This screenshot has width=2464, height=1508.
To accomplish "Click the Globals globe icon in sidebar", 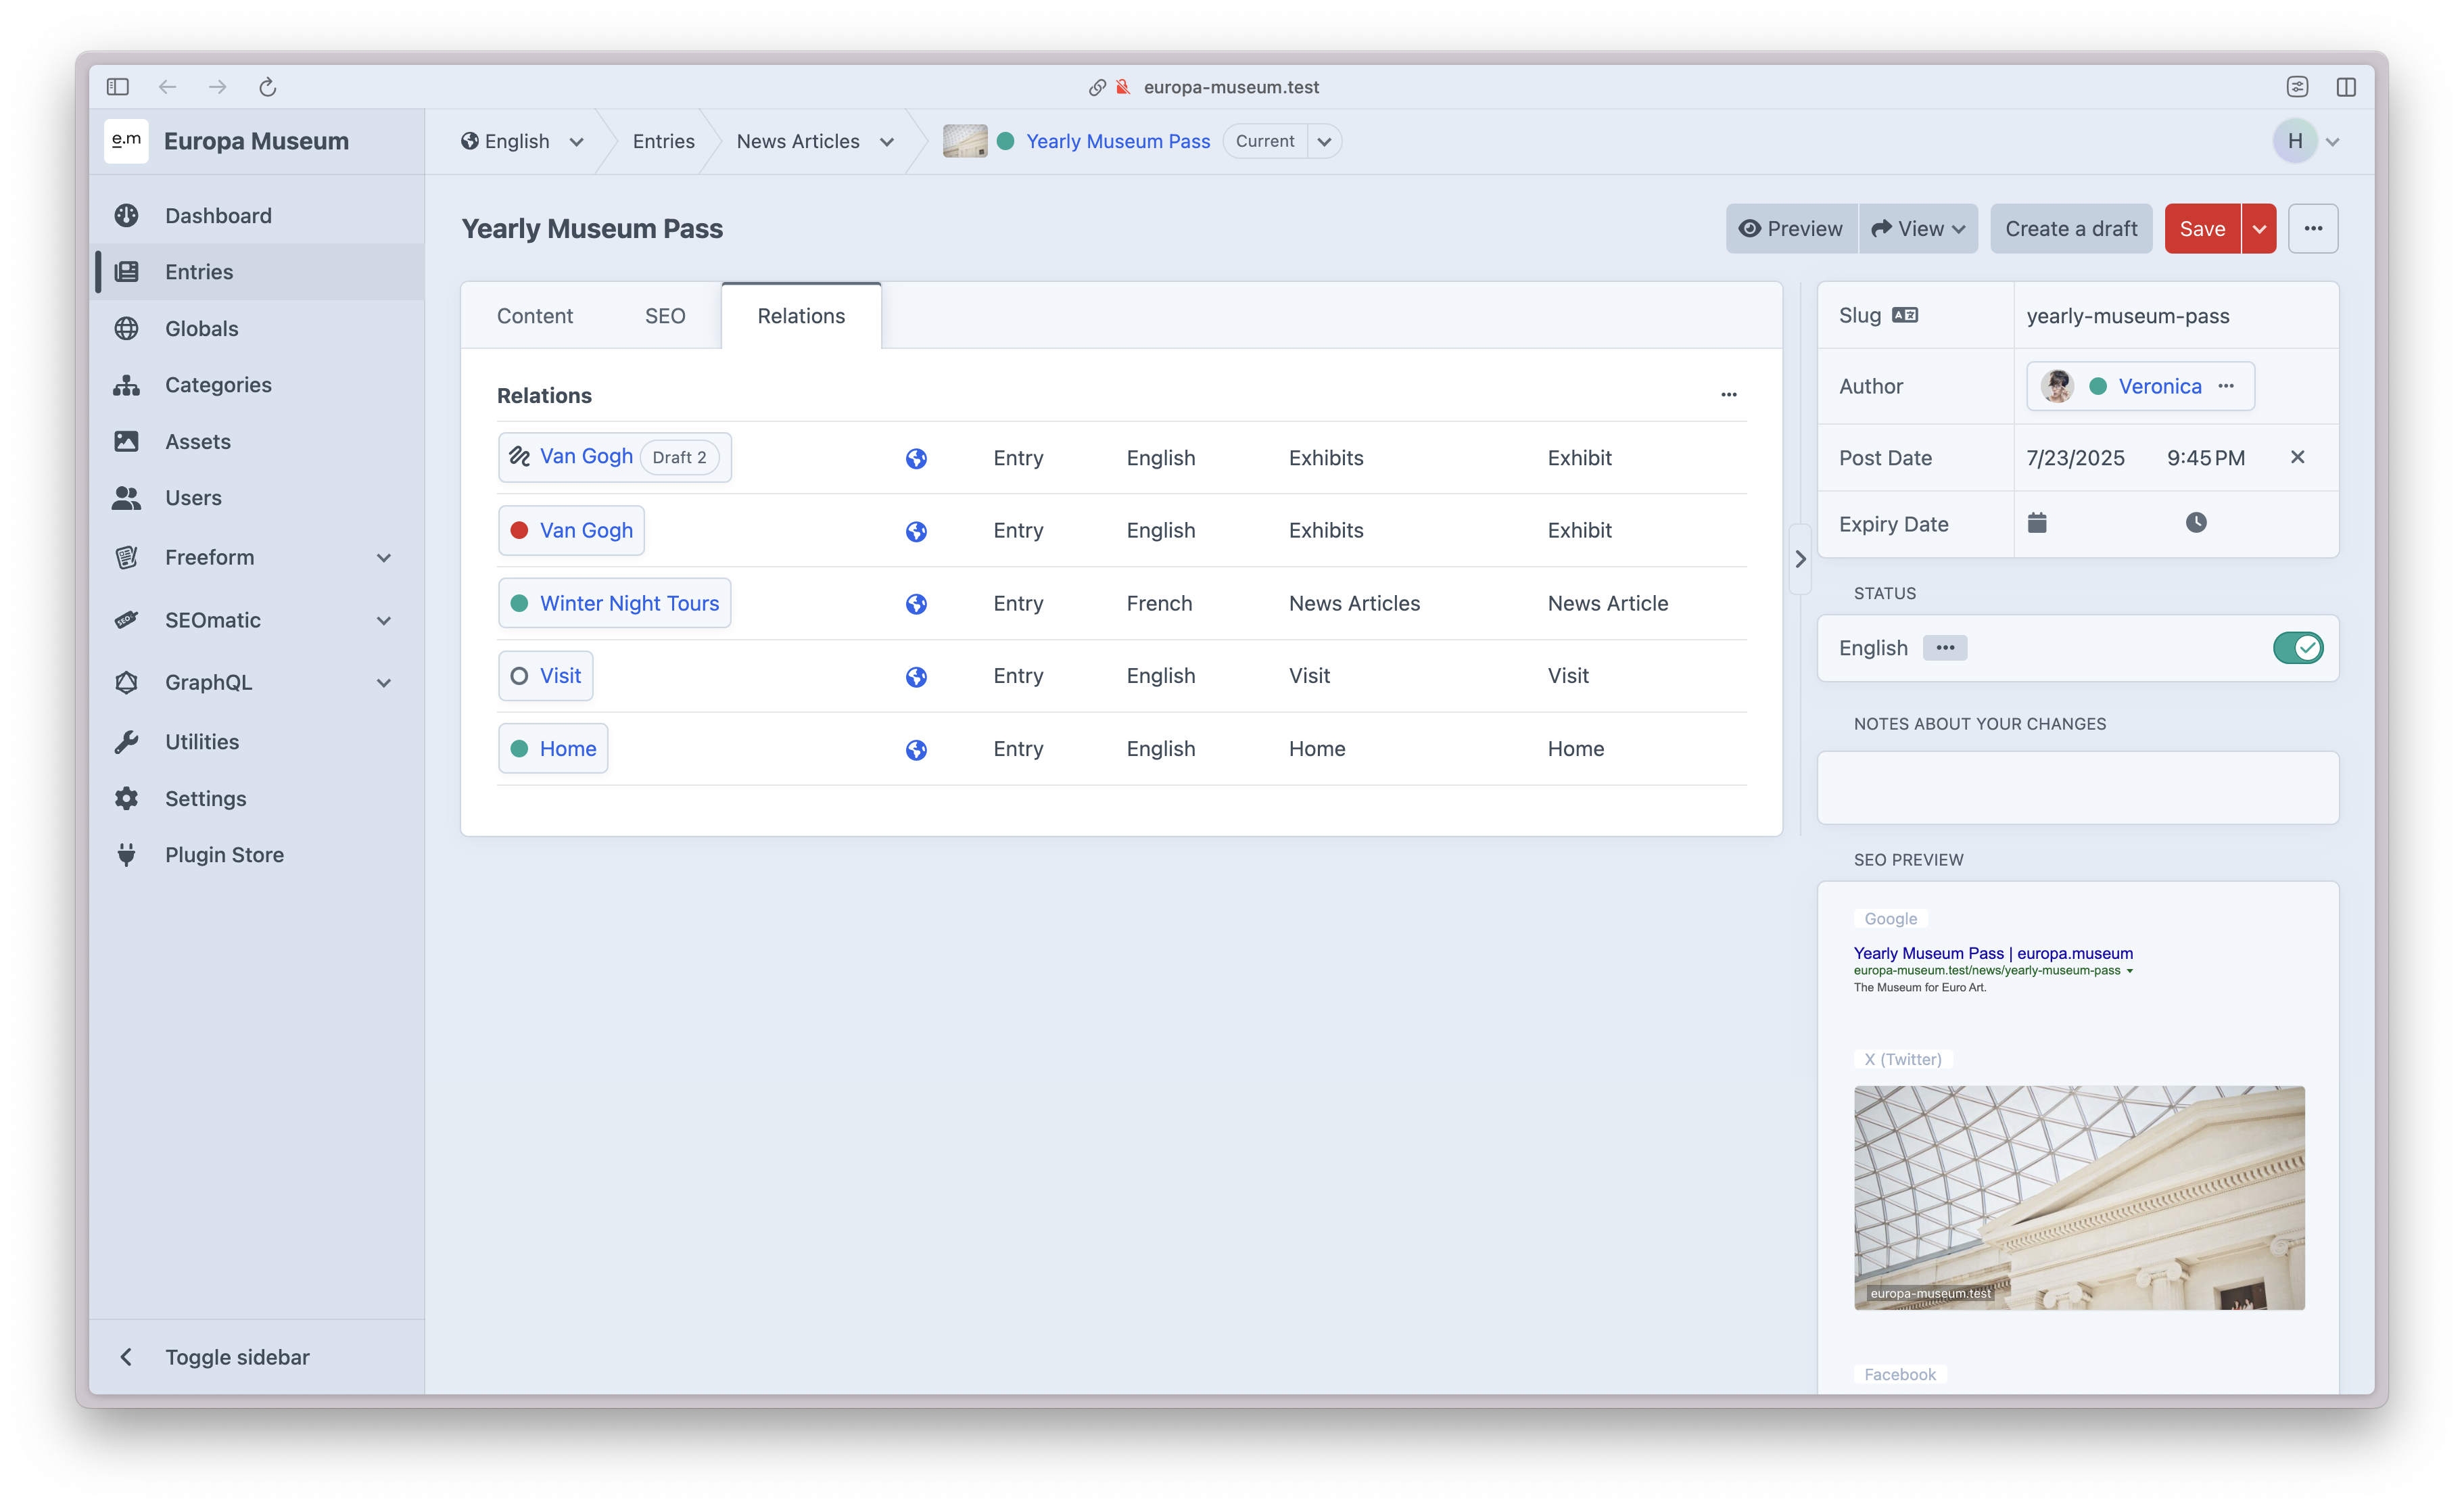I will tap(126, 329).
